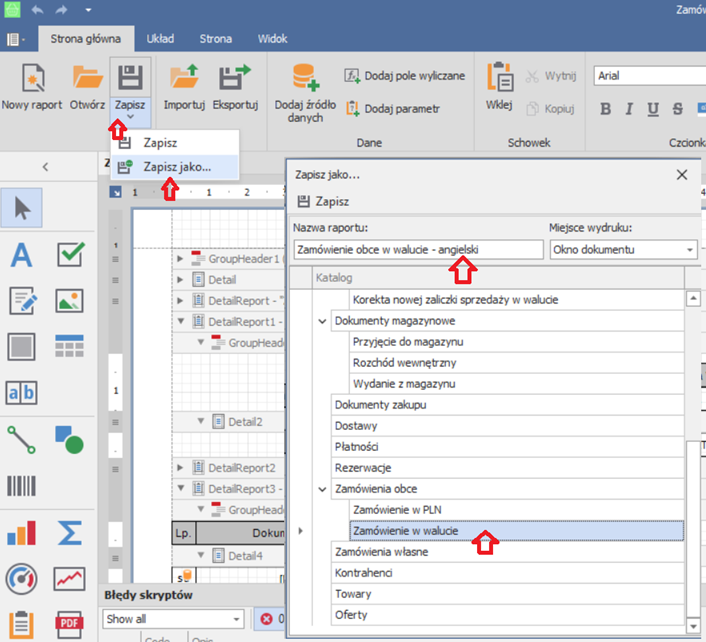Open the Show all filter dropdown
The height and width of the screenshot is (642, 706).
235,619
